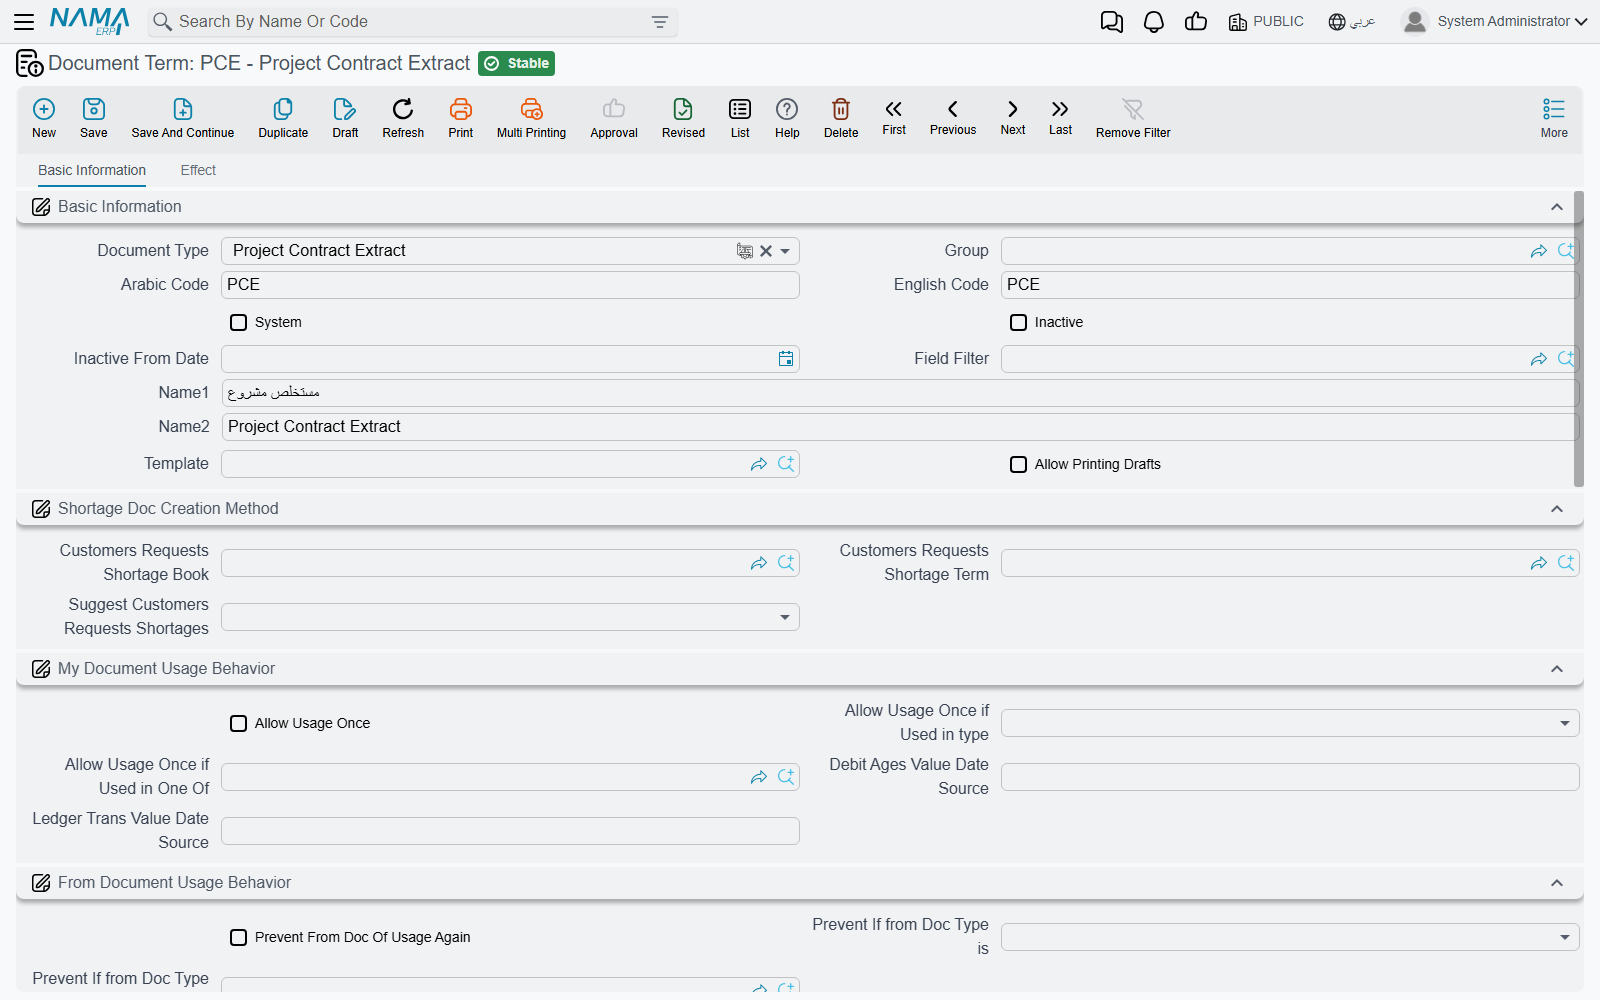Click the thumbs-up icon in header

pyautogui.click(x=1196, y=22)
